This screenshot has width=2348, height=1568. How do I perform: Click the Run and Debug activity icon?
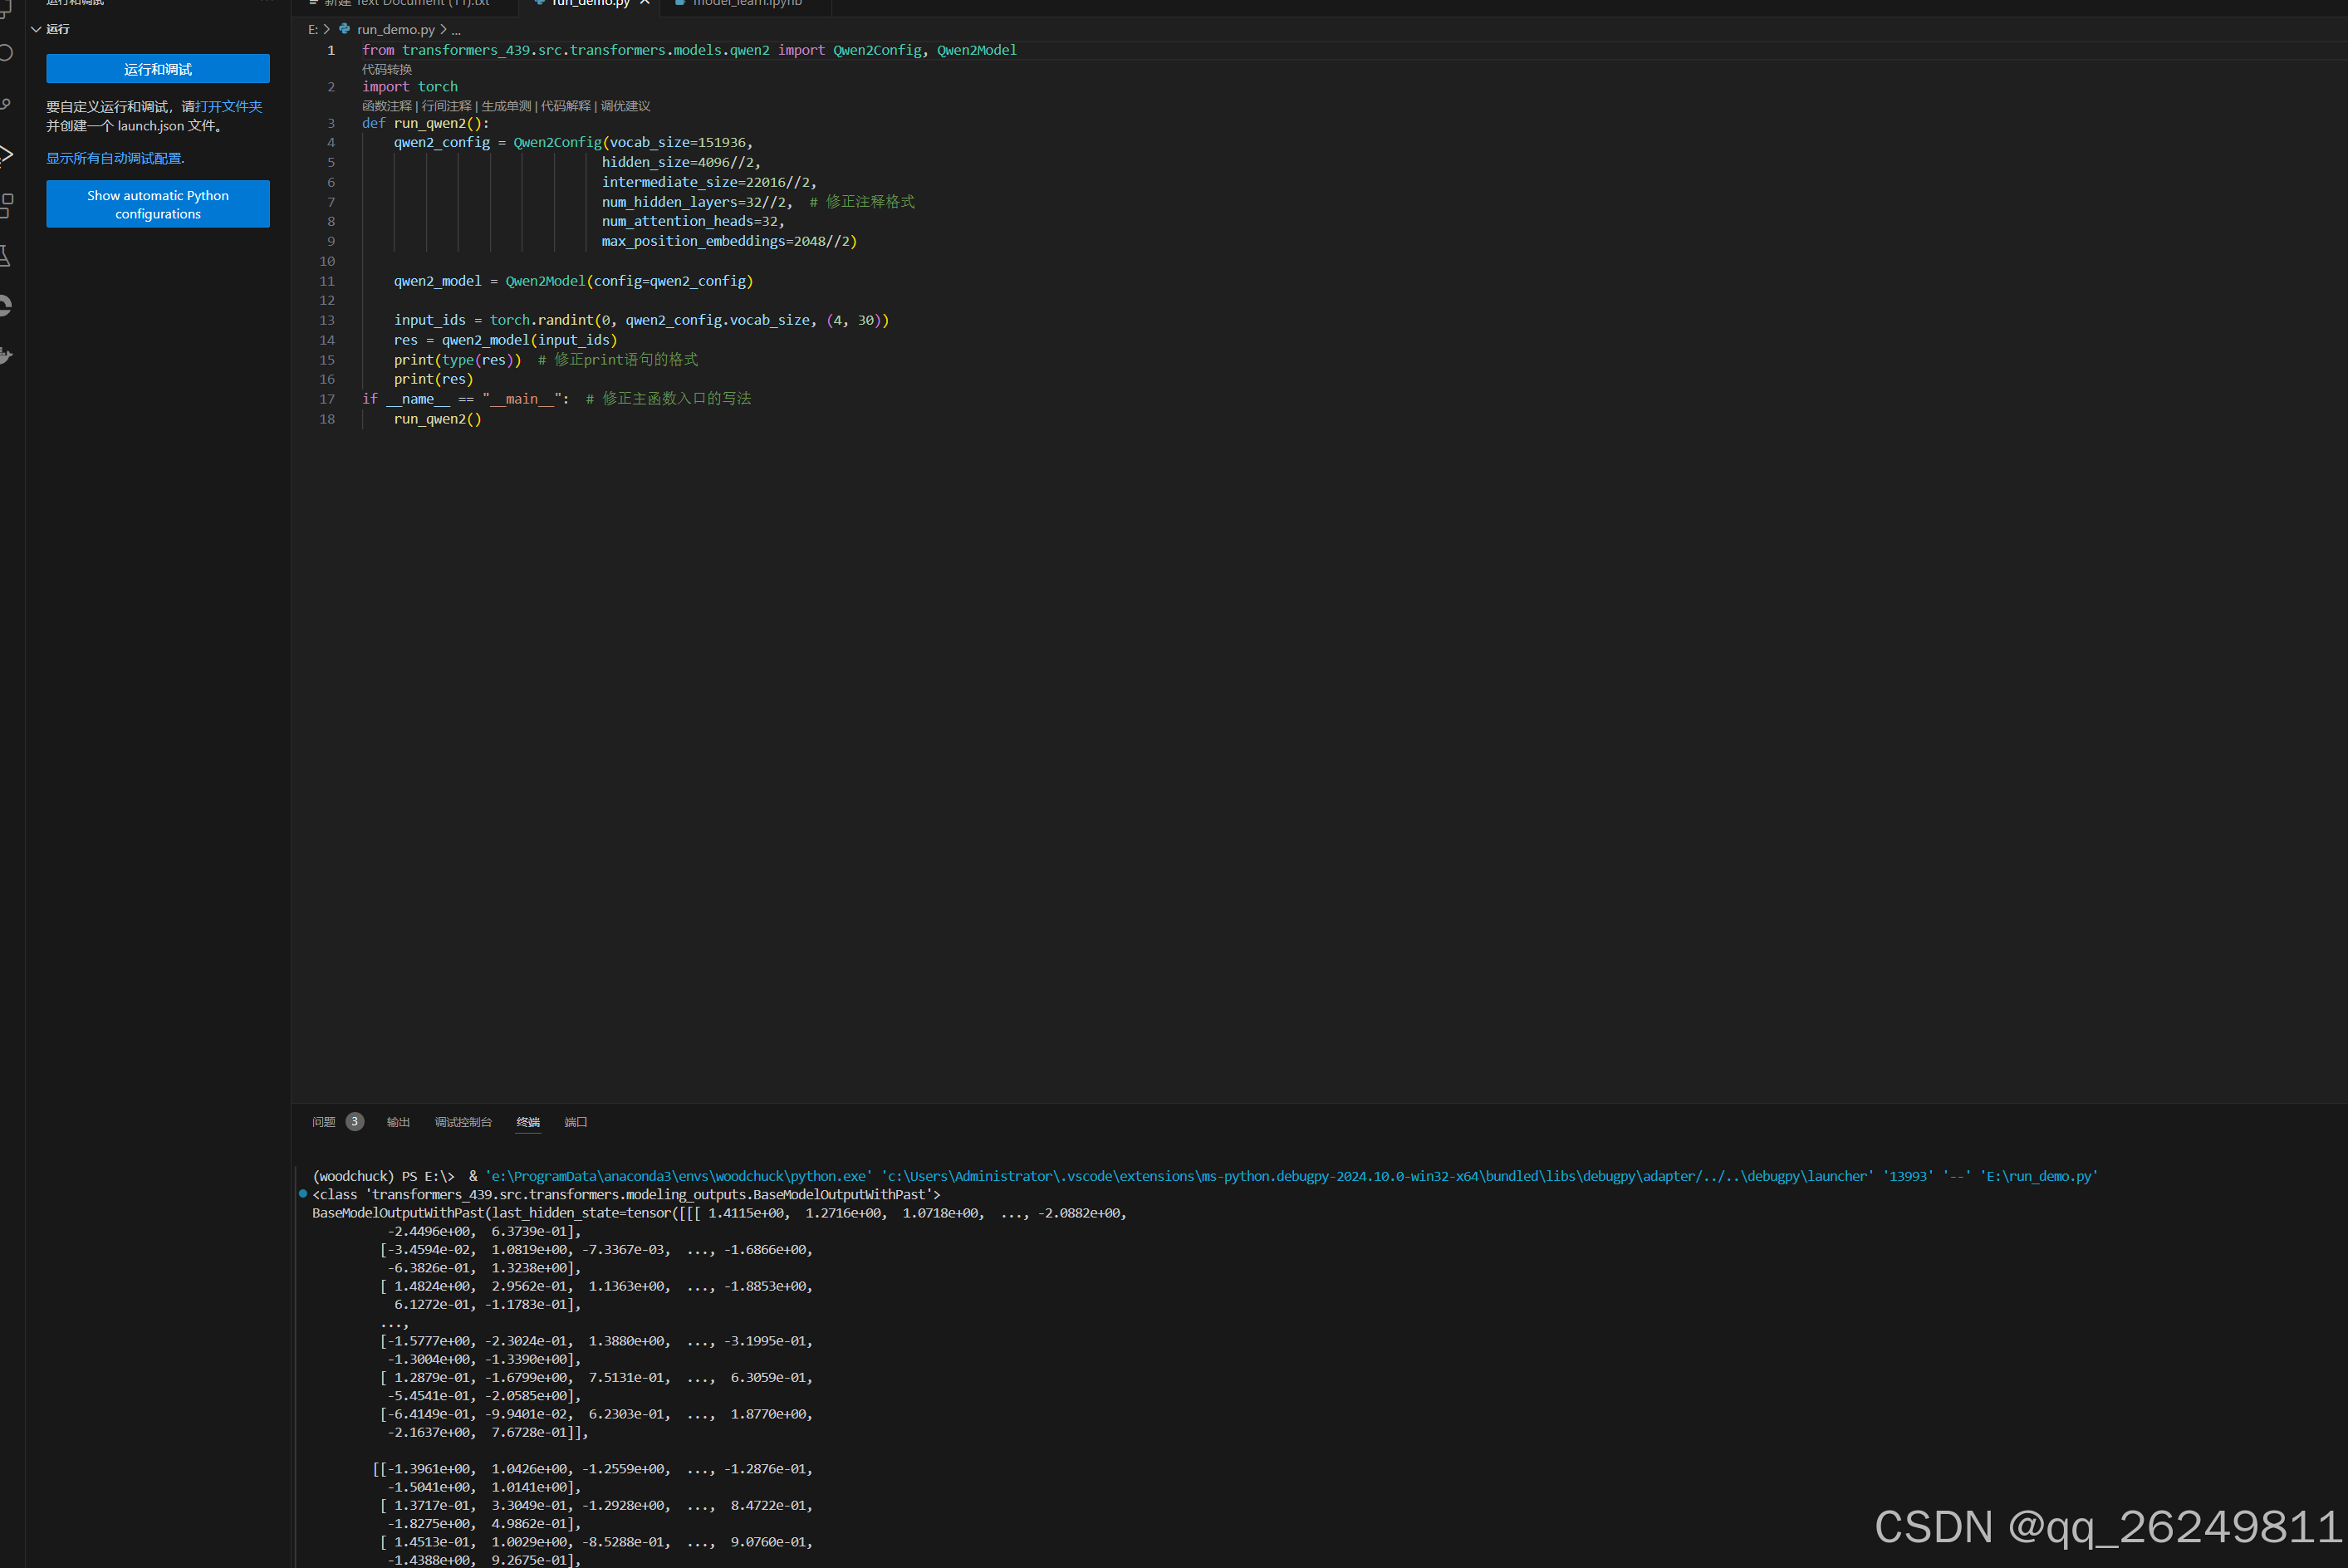(6, 154)
